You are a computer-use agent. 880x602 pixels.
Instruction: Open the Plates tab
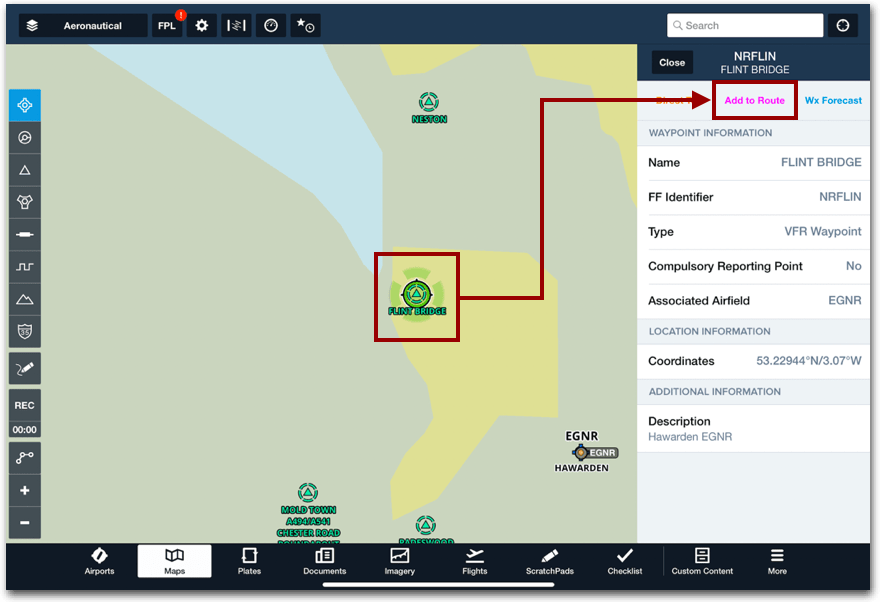click(x=249, y=562)
